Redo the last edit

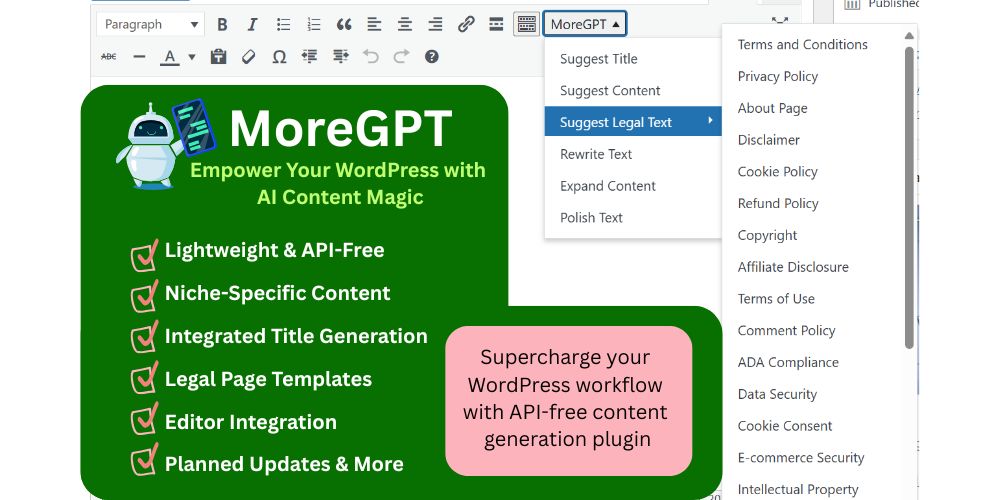click(401, 57)
